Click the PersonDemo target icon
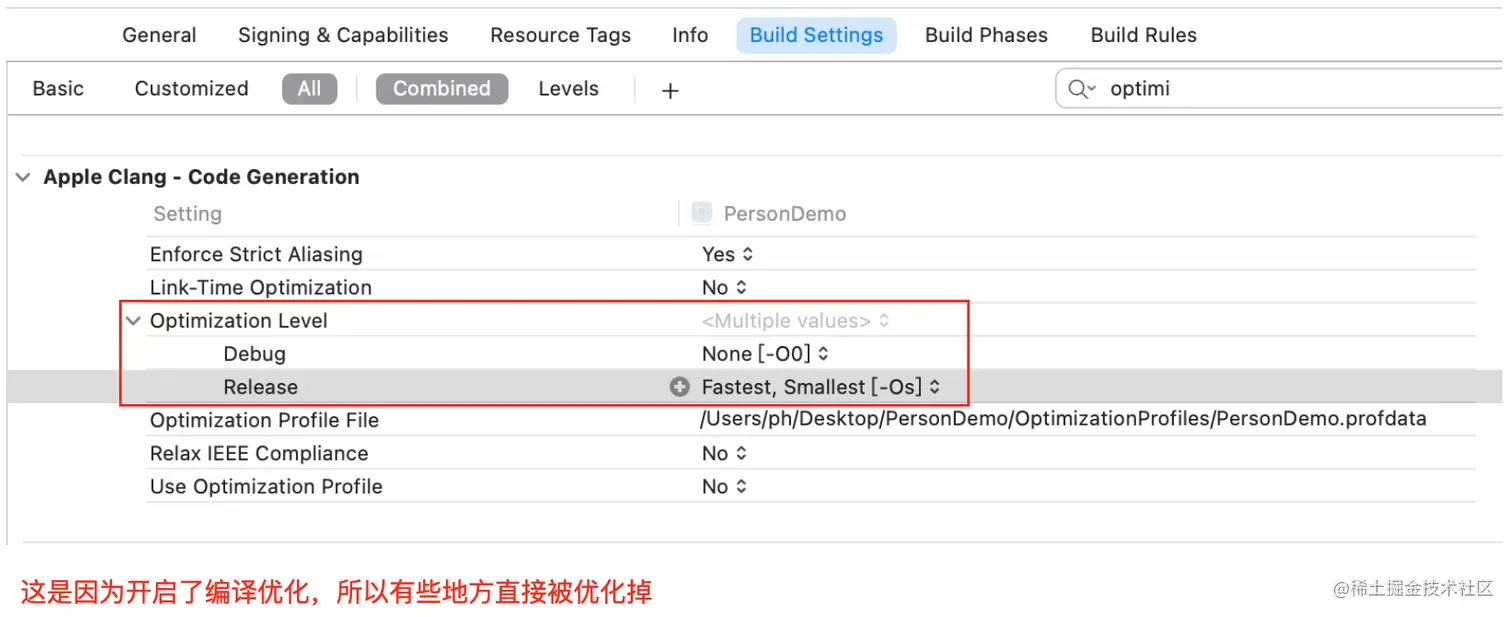 (702, 213)
